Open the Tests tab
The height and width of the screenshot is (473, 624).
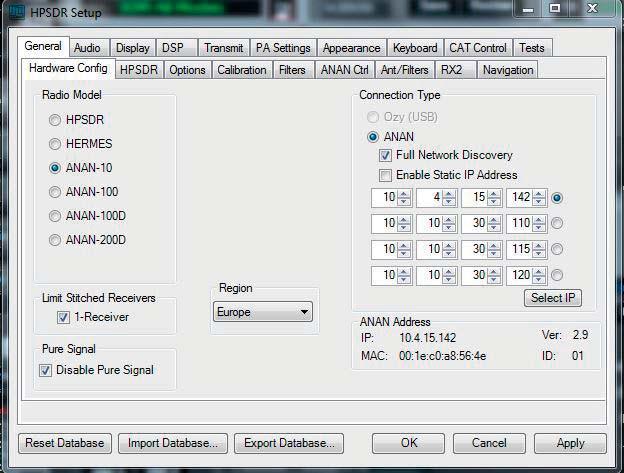(x=532, y=48)
